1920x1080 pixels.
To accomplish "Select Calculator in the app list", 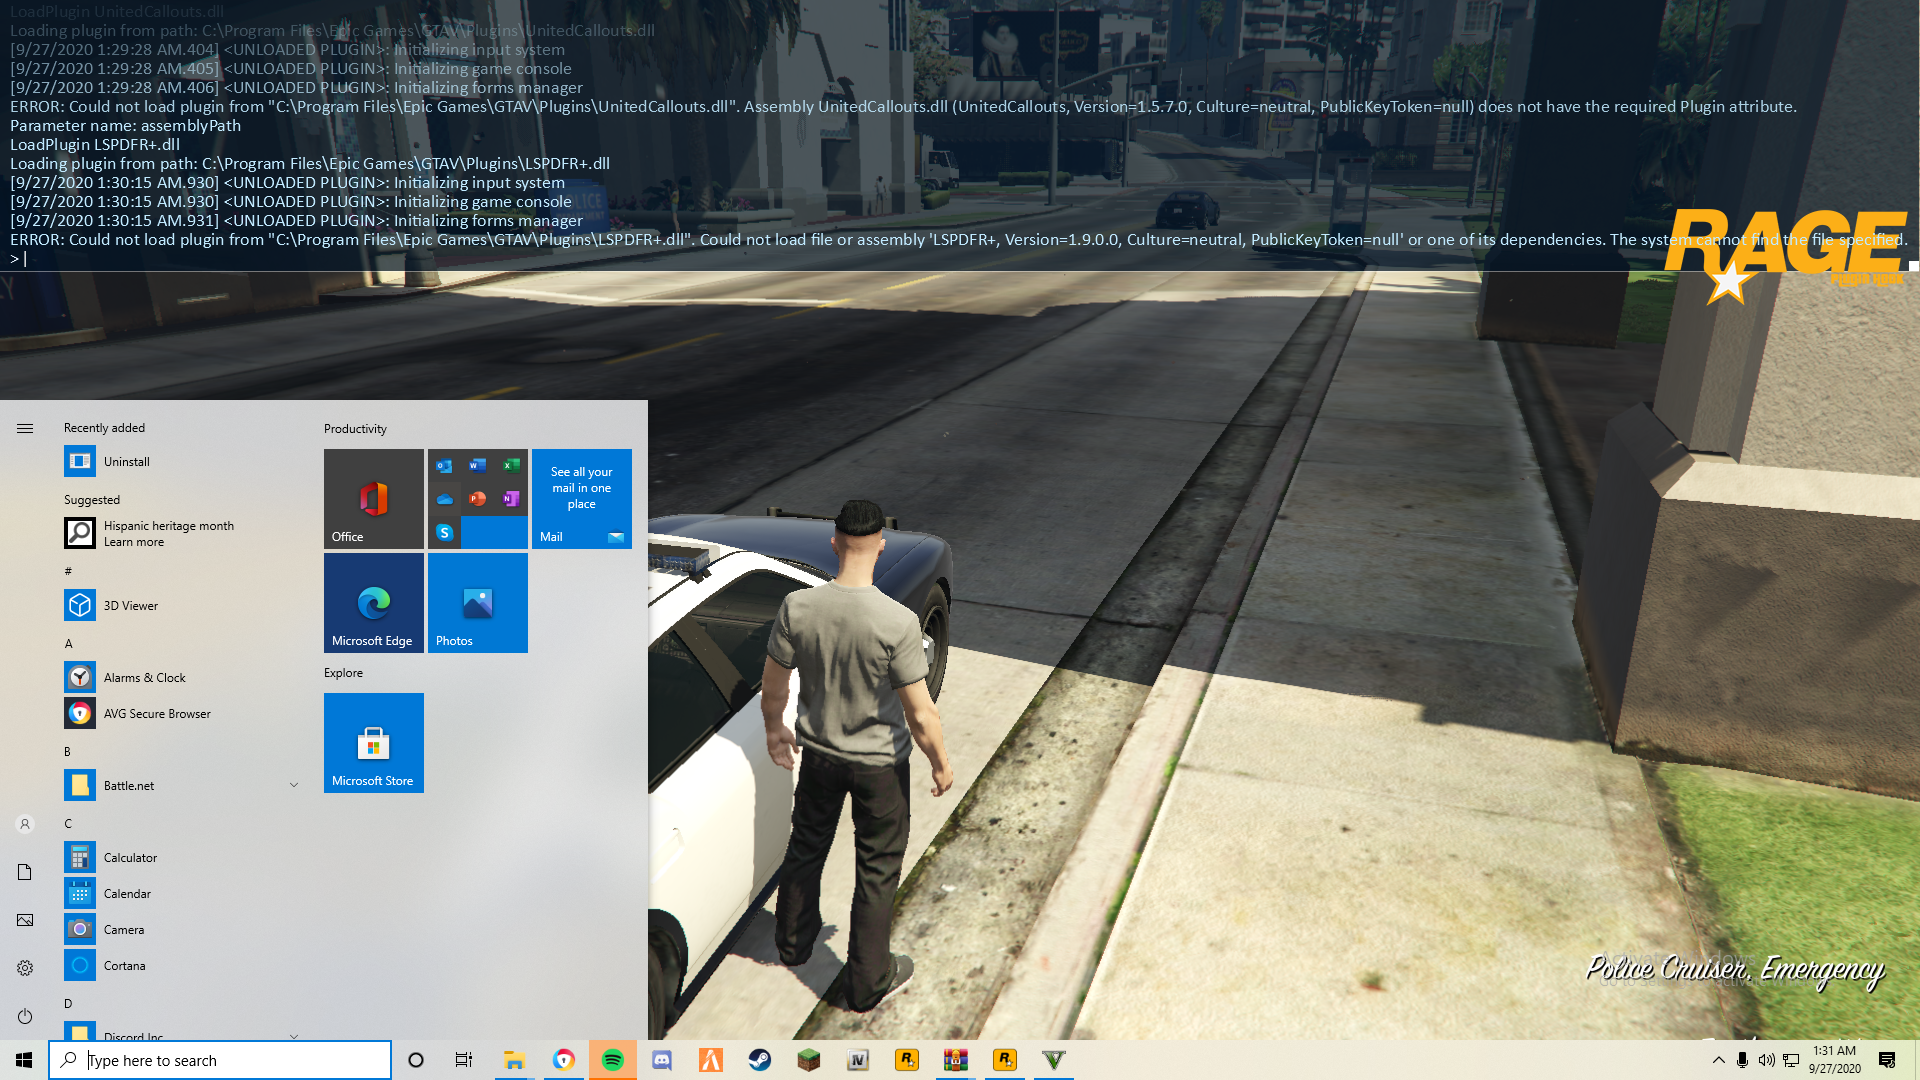I will 130,858.
